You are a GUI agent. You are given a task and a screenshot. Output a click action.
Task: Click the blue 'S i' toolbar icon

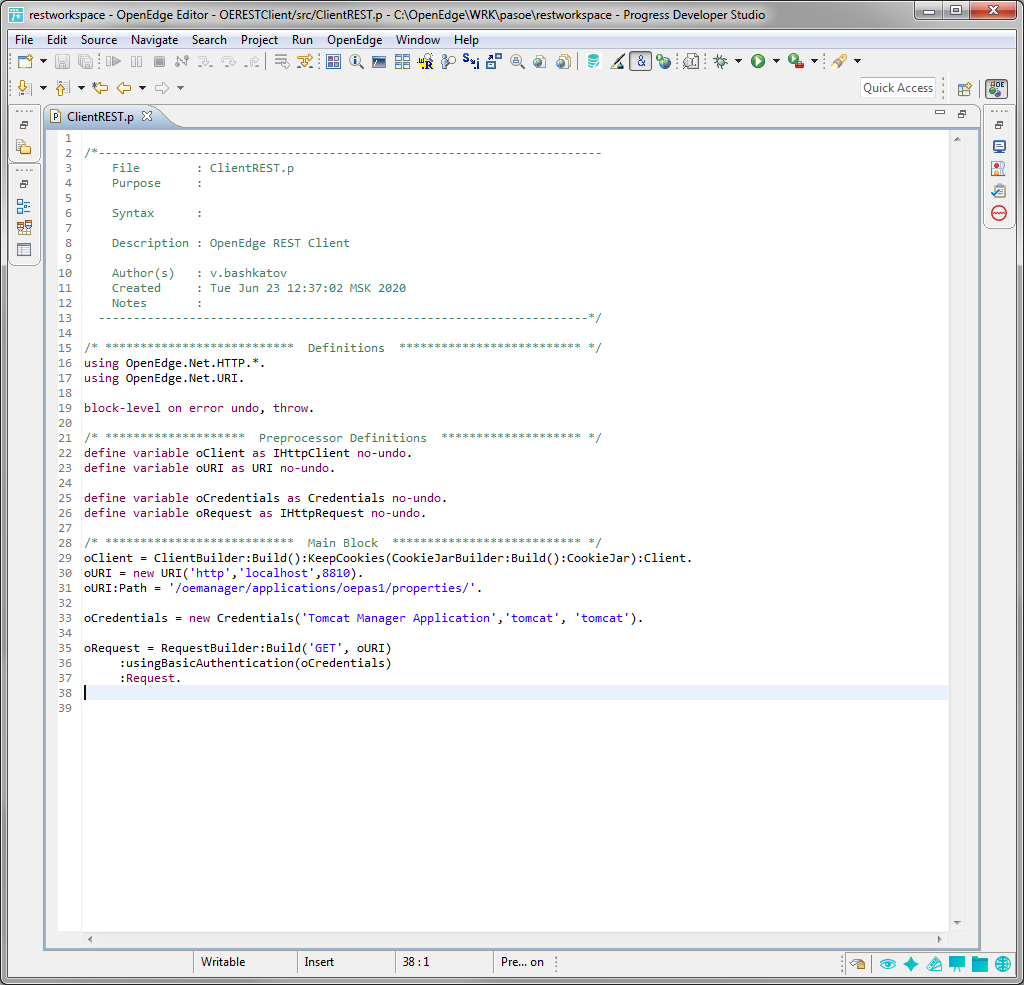[471, 61]
